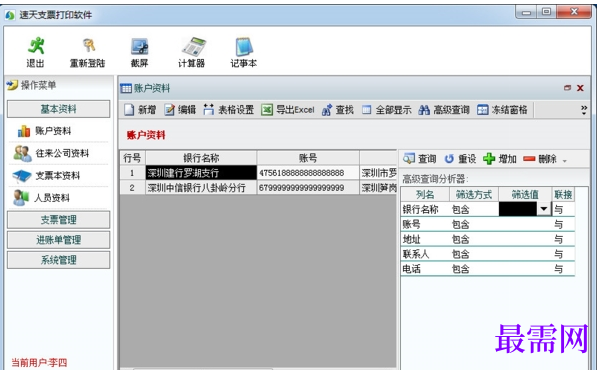Click 与 join value for 电话 row
Viewport: 607px width, 370px height.
tap(558, 269)
